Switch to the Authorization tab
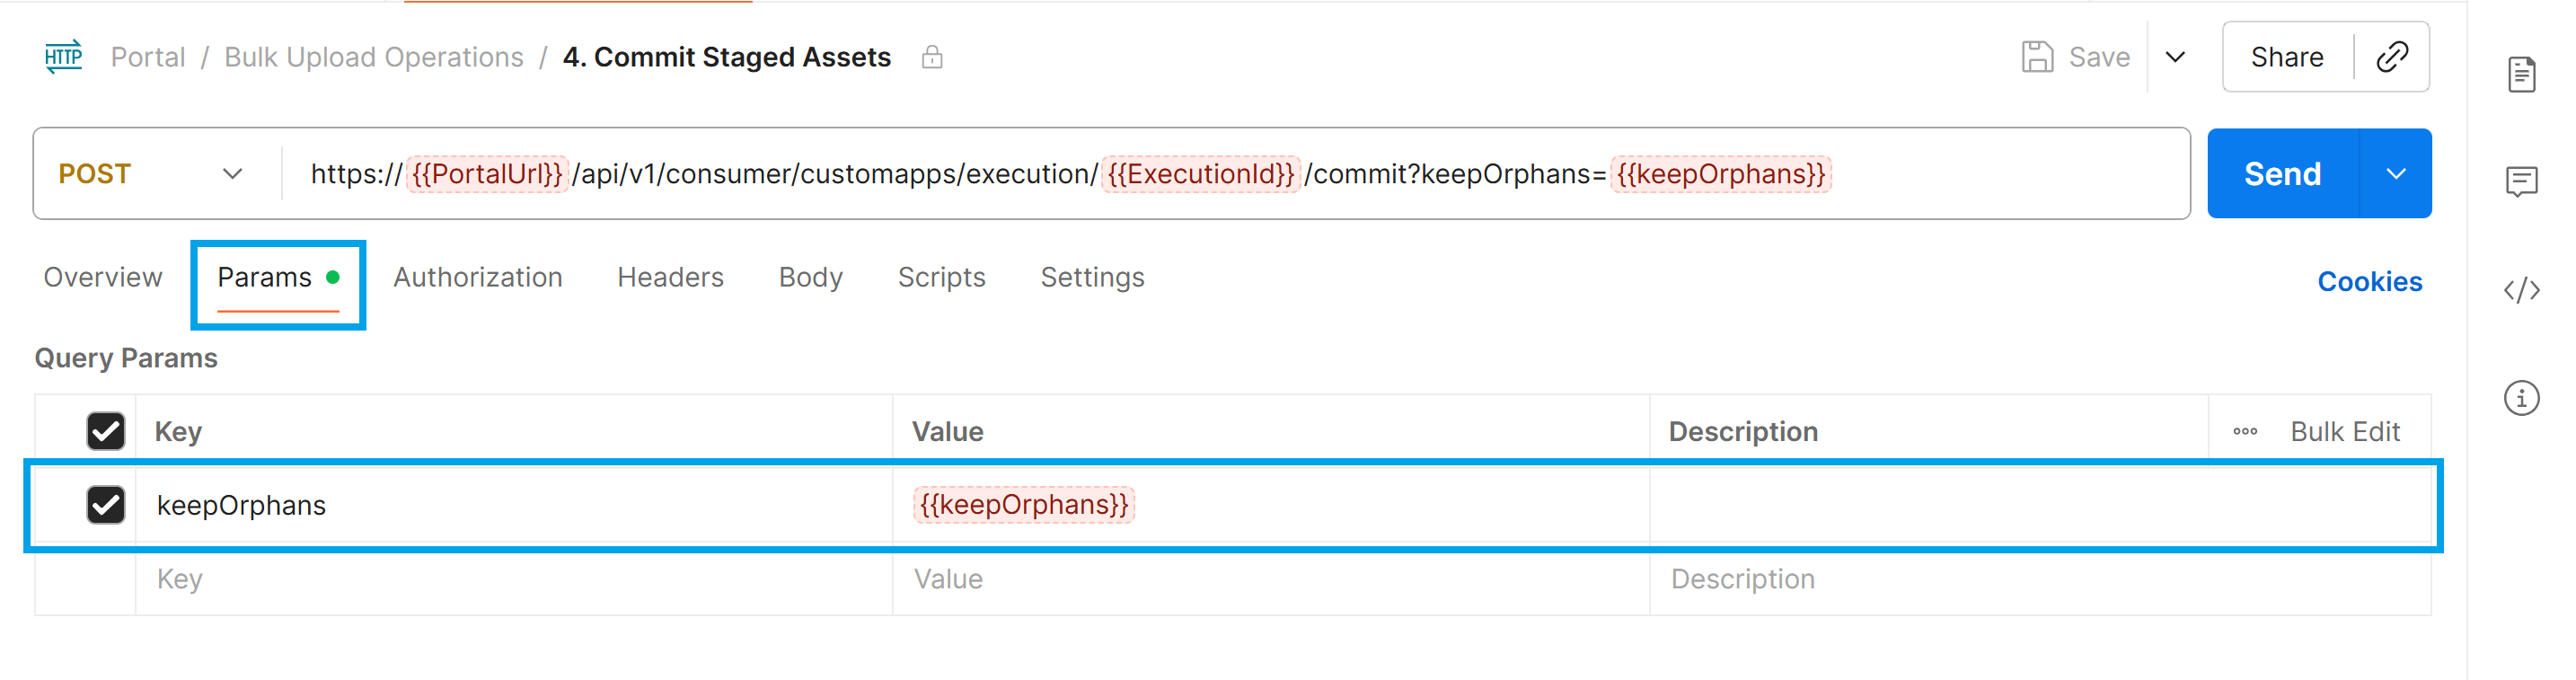The height and width of the screenshot is (680, 2576). 478,278
